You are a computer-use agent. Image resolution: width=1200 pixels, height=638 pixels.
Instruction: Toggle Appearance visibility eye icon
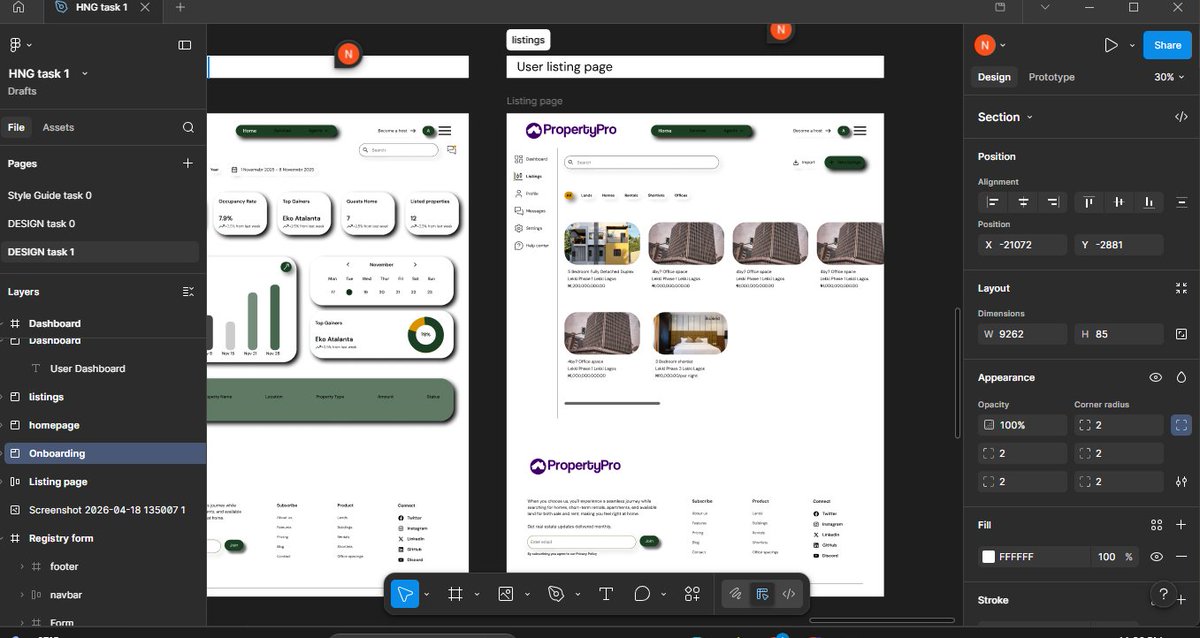coord(1156,377)
